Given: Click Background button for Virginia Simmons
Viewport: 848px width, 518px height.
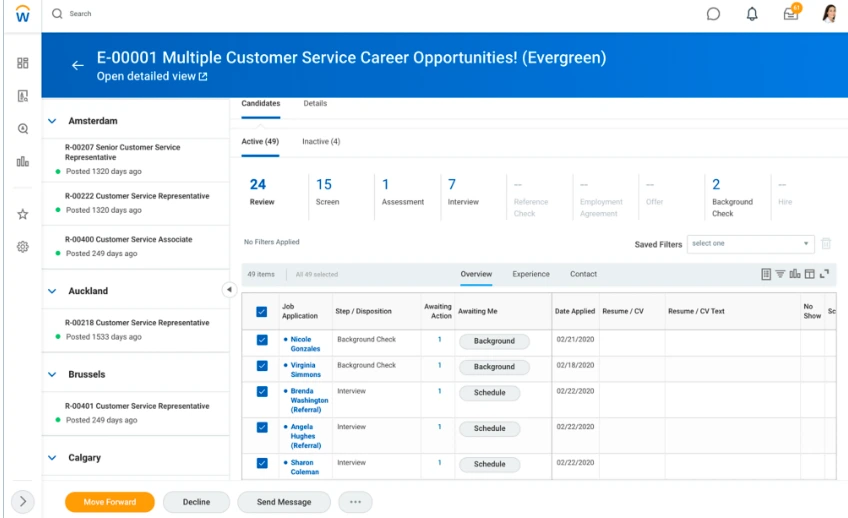Looking at the screenshot, I should [x=494, y=367].
